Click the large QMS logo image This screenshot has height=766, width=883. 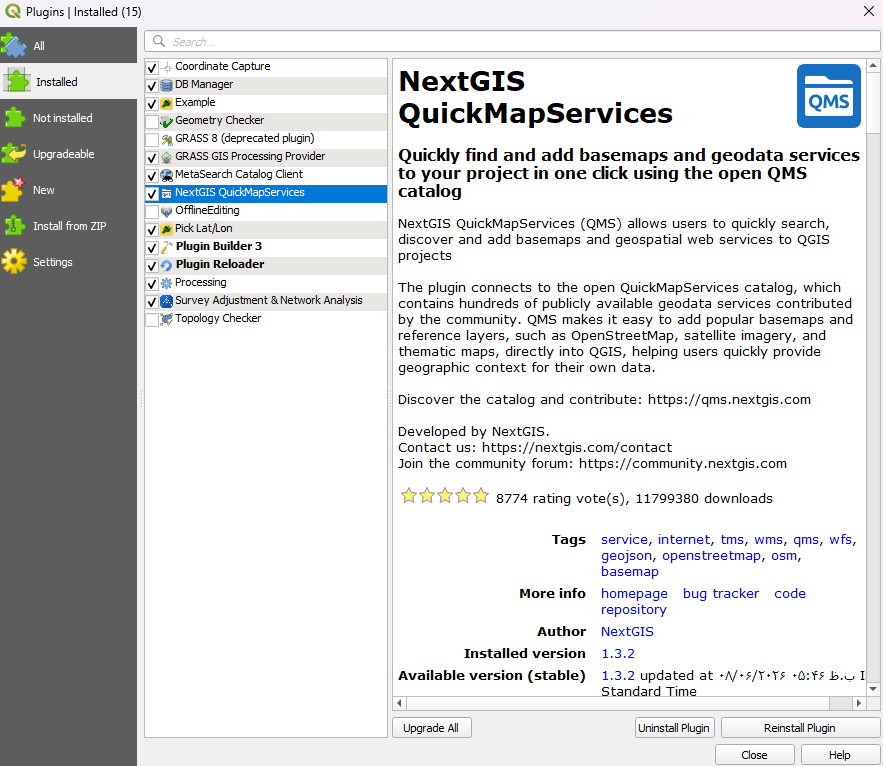(x=828, y=96)
